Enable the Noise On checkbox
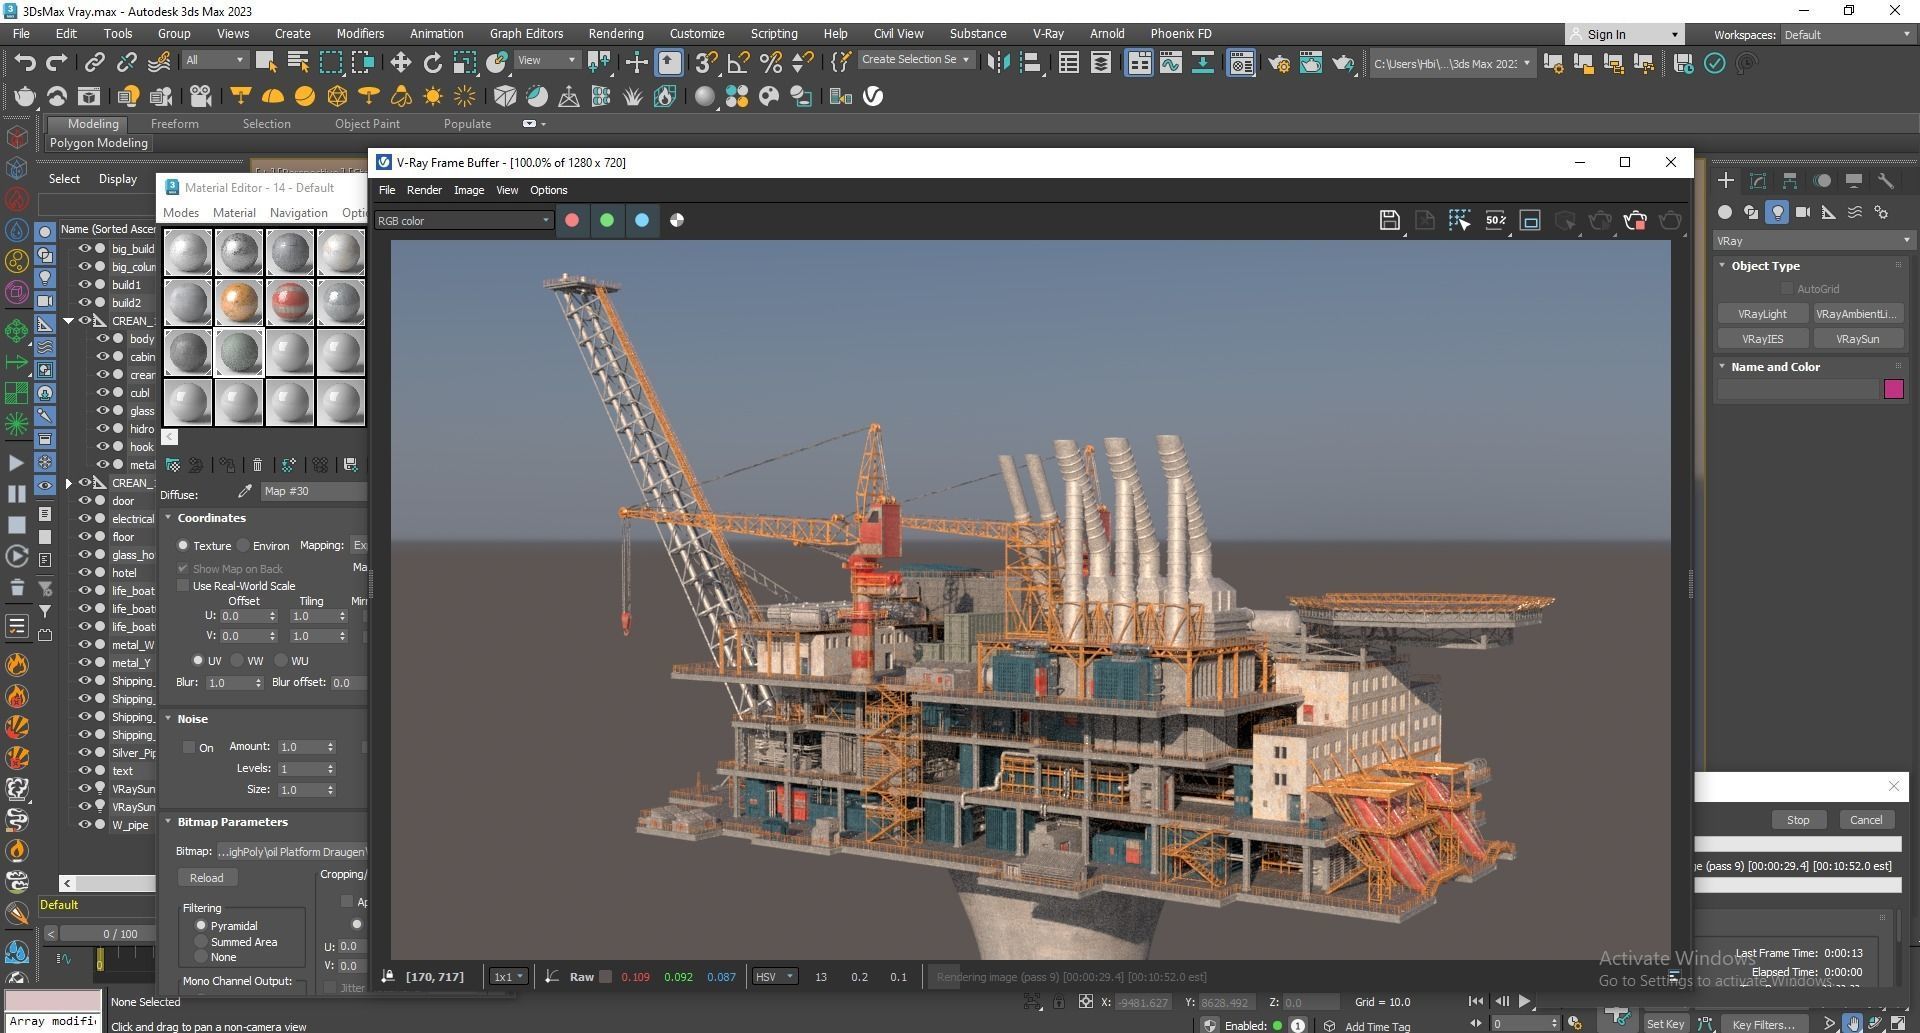This screenshot has height=1033, width=1920. click(x=189, y=747)
